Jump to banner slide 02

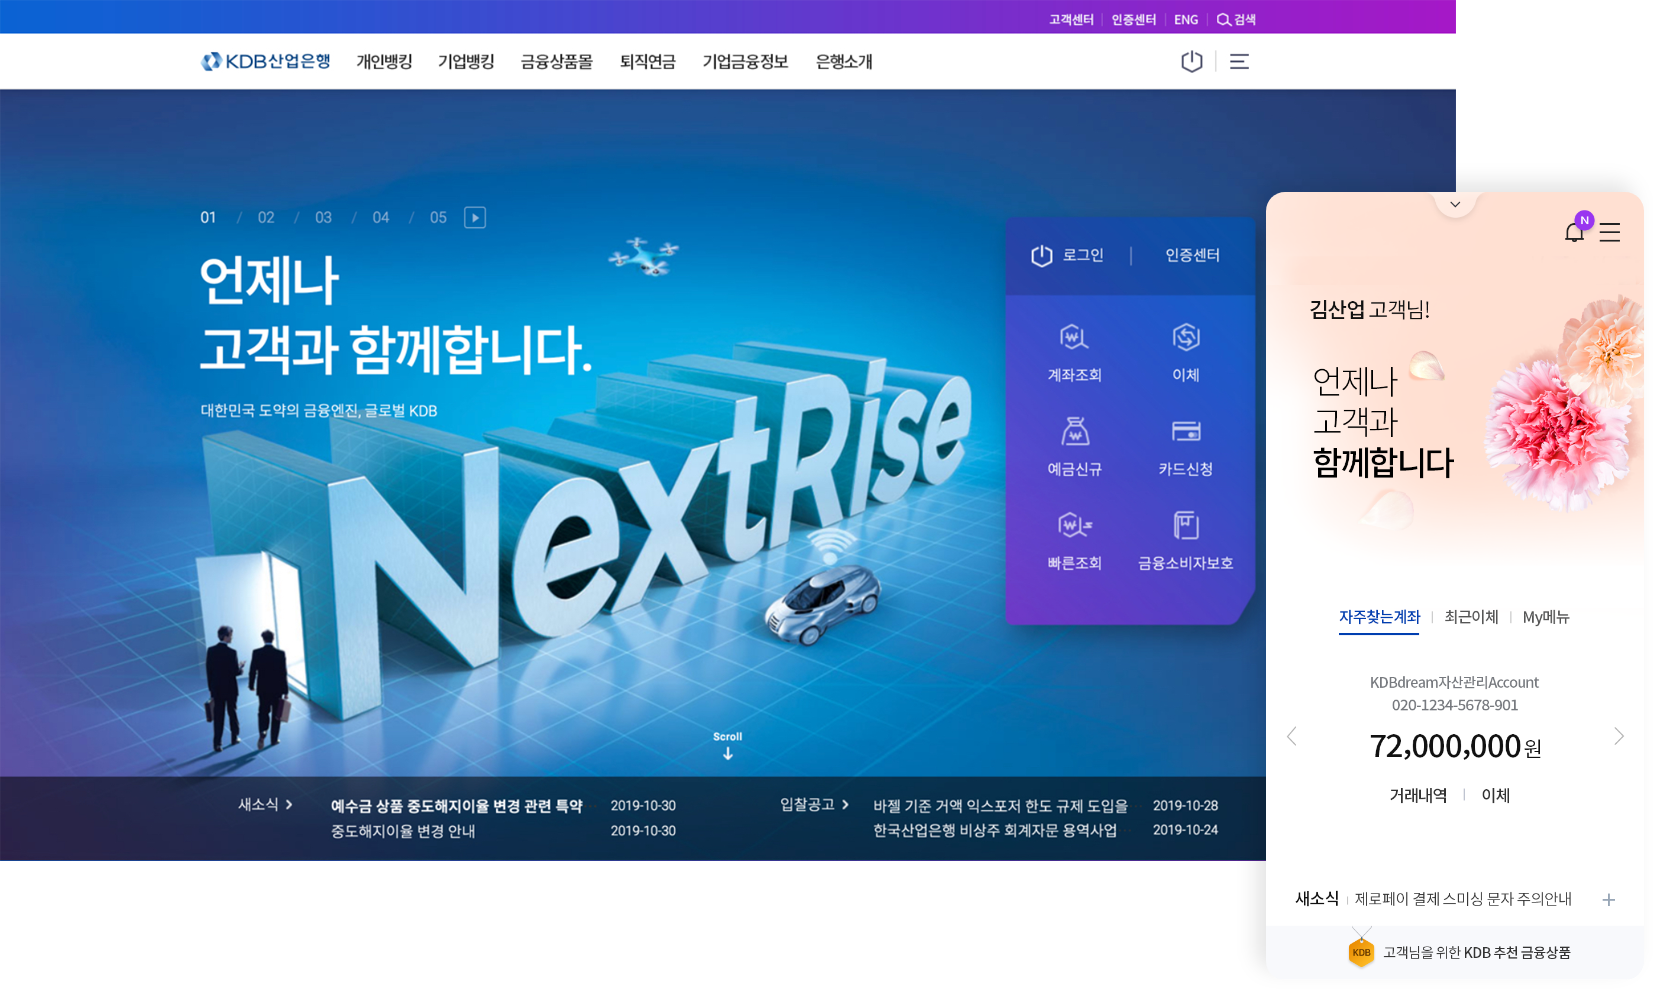click(266, 217)
